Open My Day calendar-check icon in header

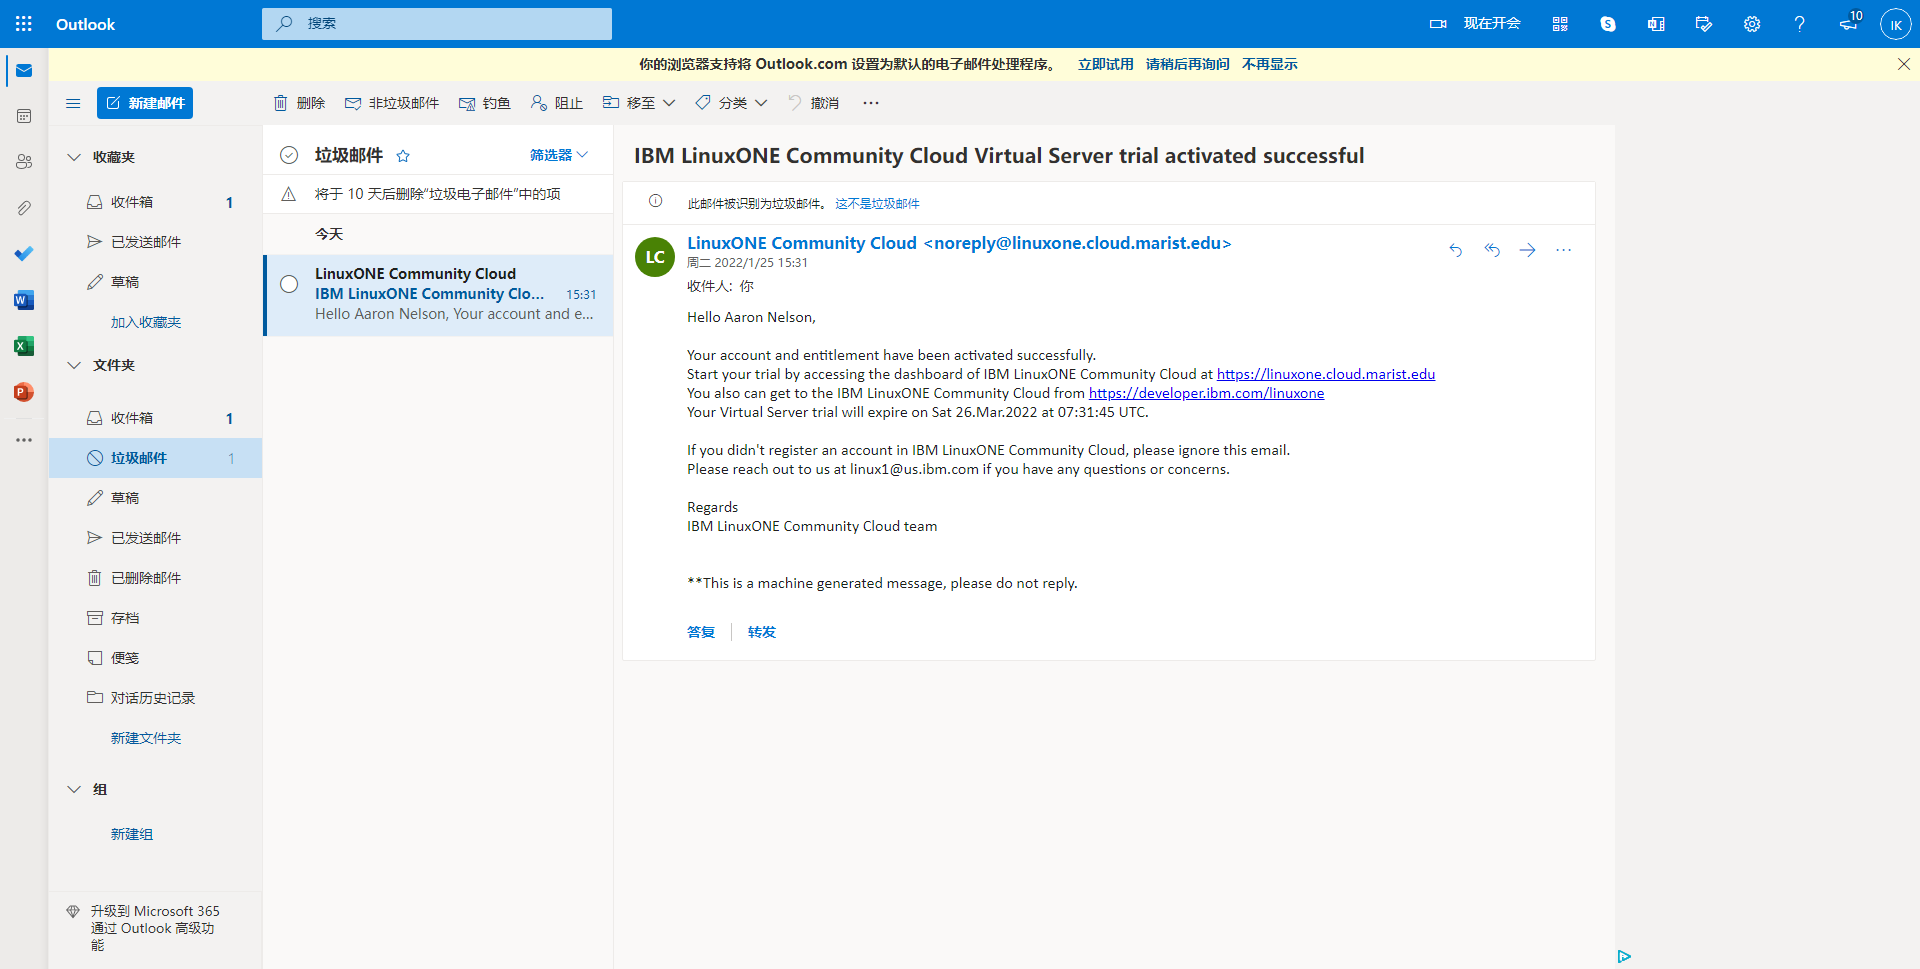(1704, 24)
